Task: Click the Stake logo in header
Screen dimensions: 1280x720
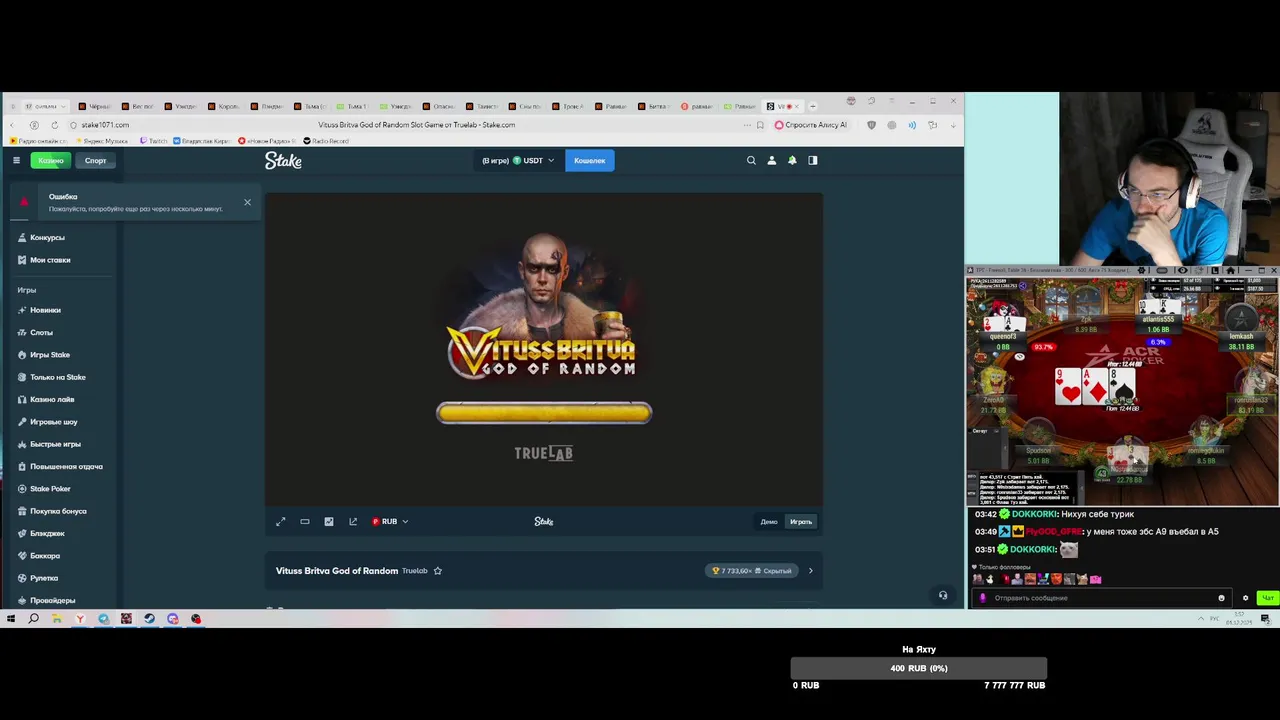Action: click(x=283, y=160)
